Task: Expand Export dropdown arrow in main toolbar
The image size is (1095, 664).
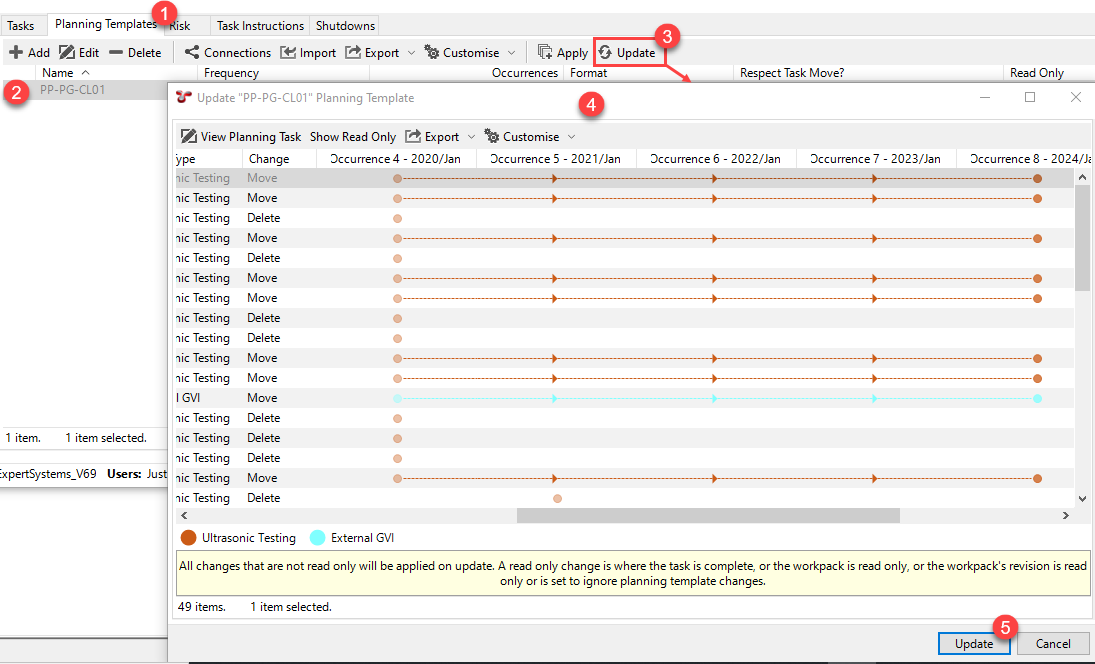Action: pyautogui.click(x=411, y=53)
